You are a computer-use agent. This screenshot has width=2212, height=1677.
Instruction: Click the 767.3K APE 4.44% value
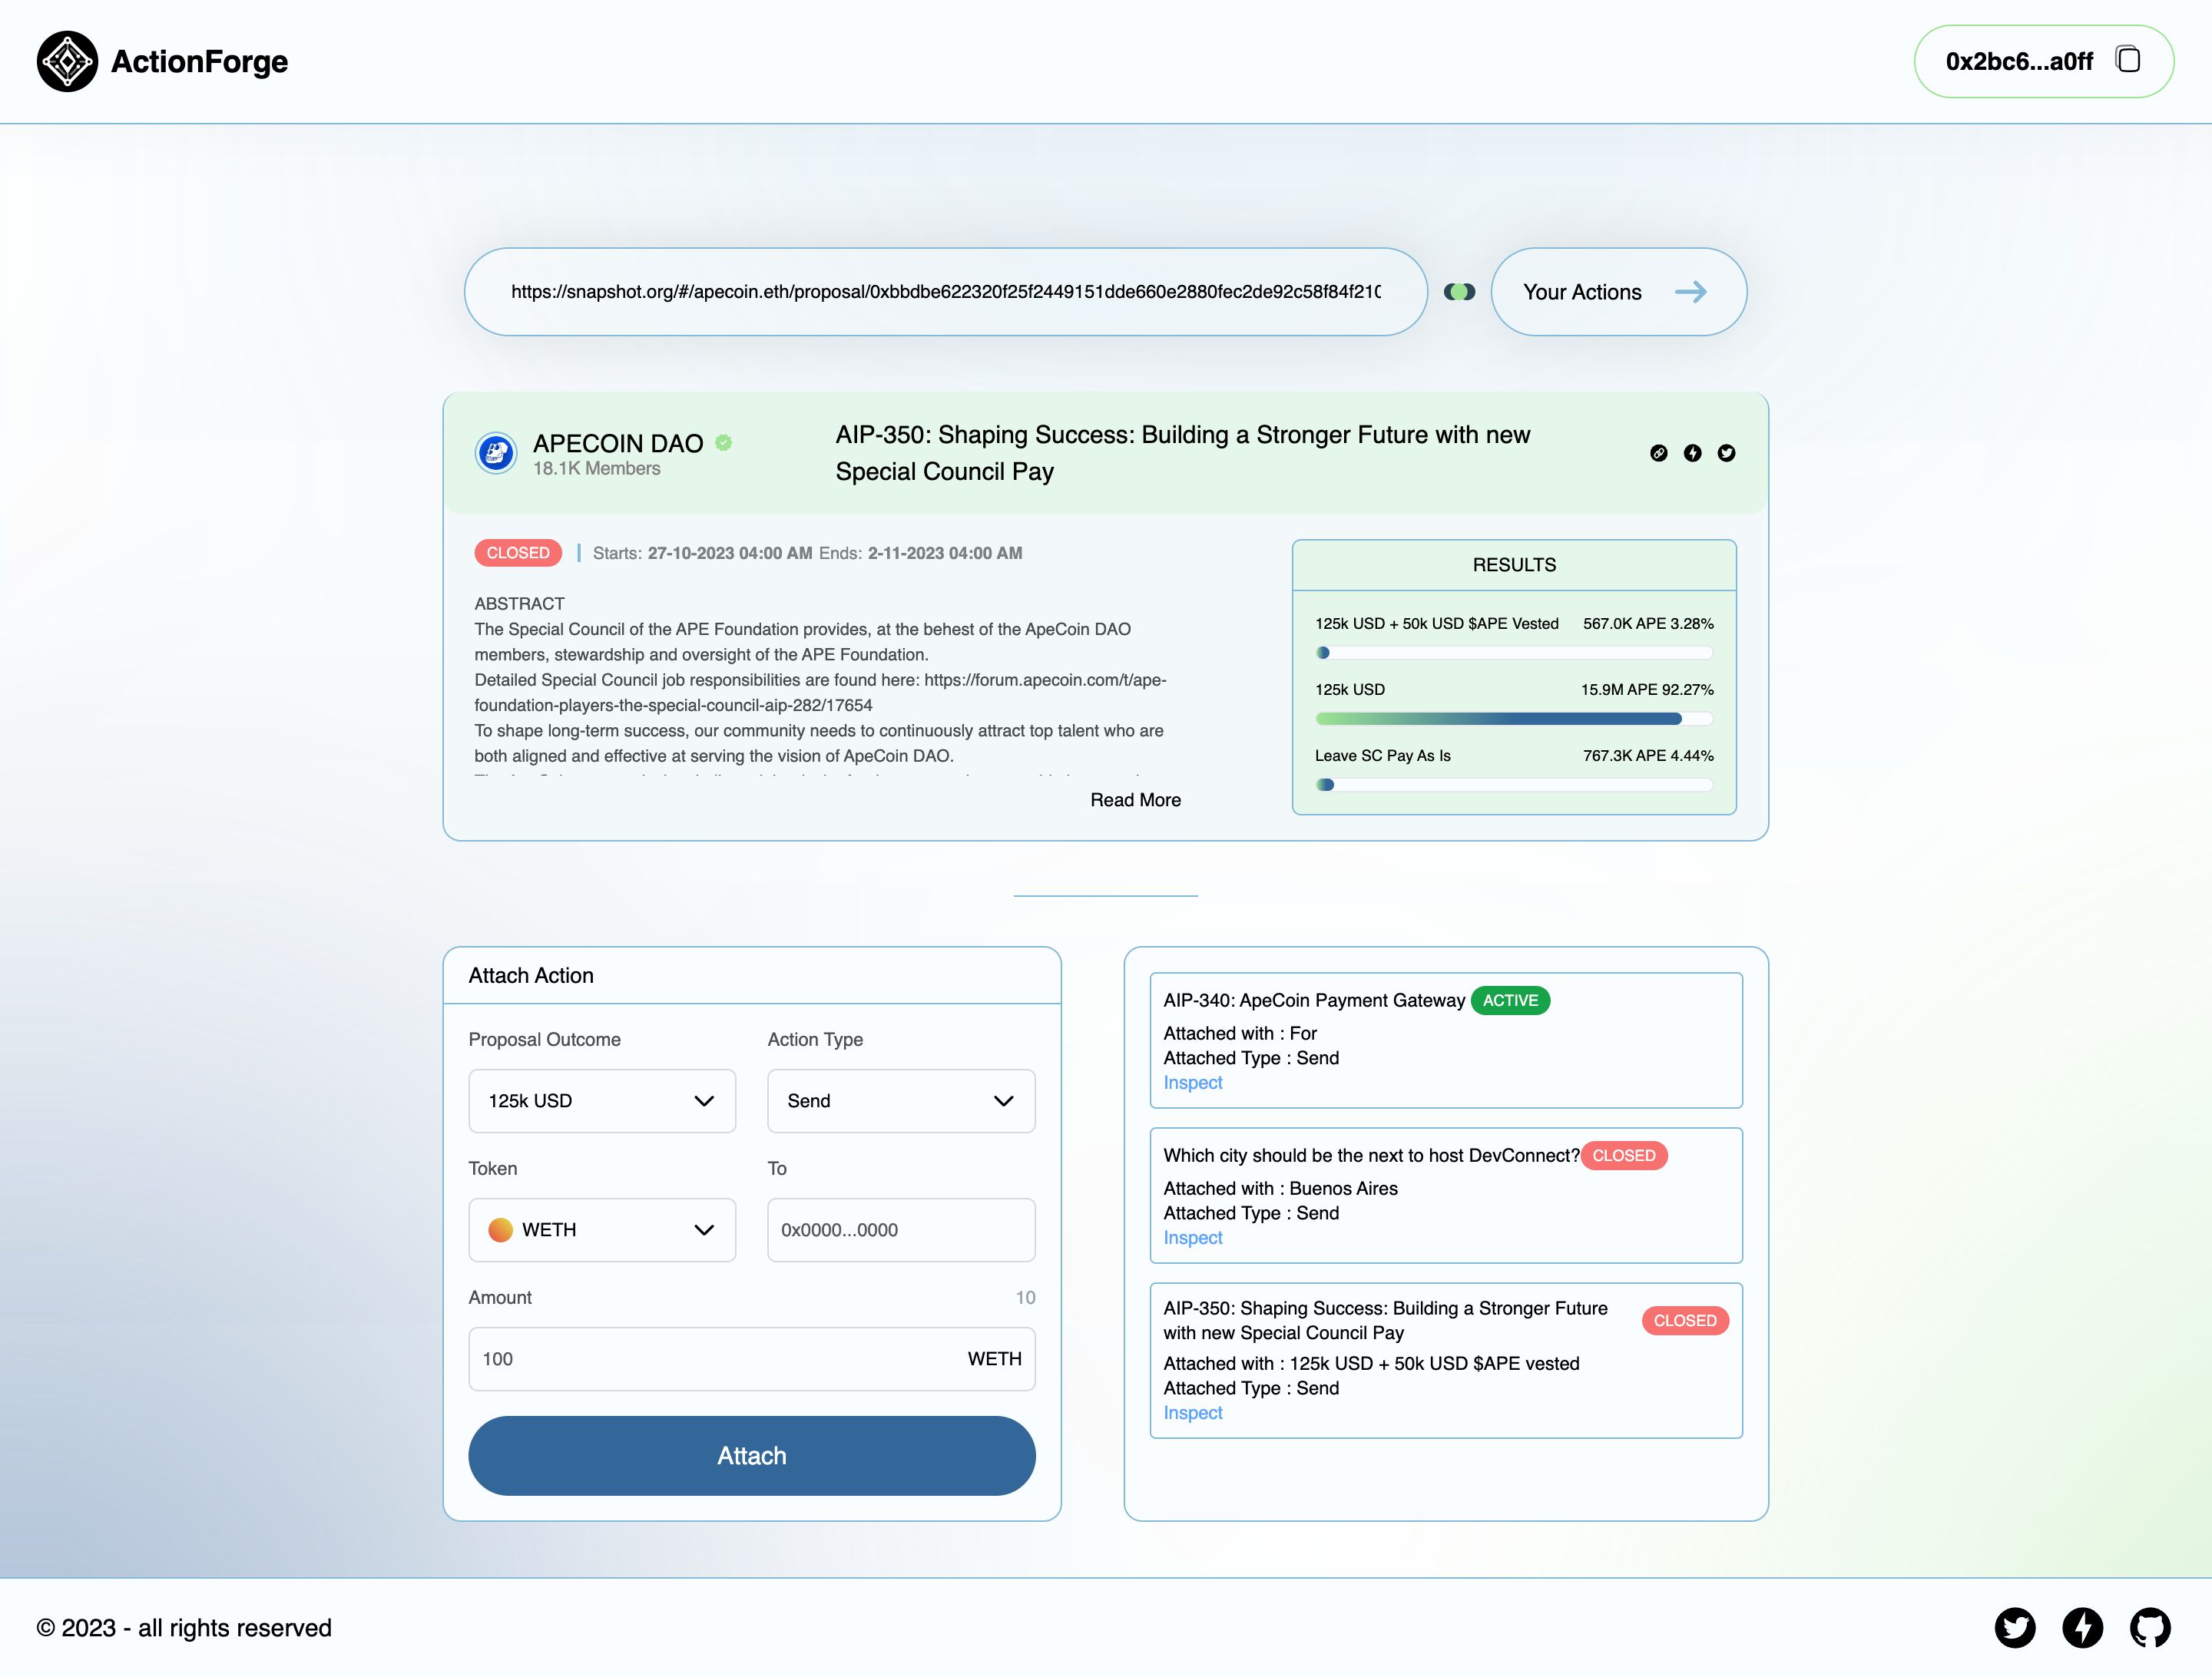(x=1648, y=756)
